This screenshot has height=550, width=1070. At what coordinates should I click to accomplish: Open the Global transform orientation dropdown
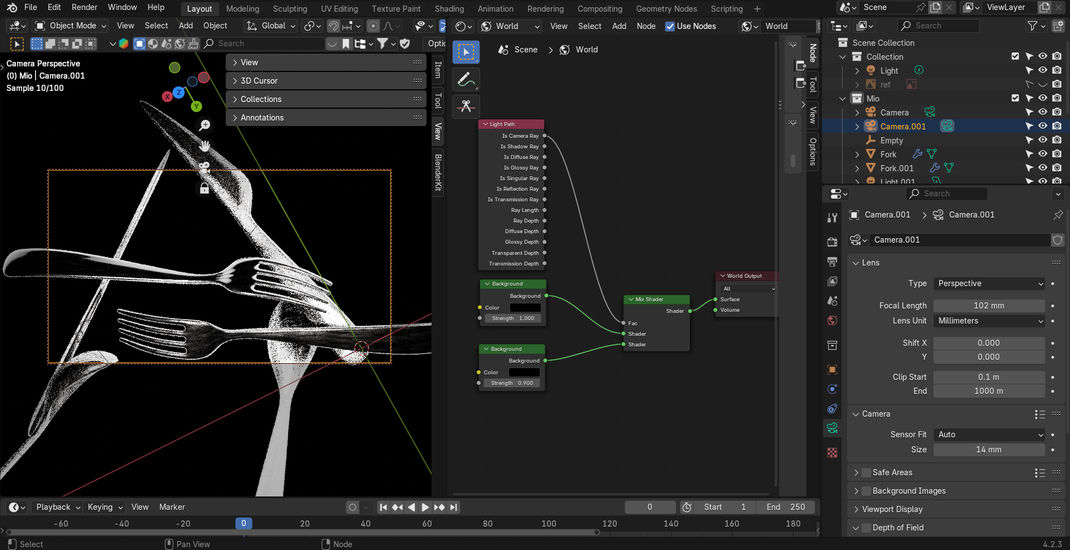tap(270, 26)
